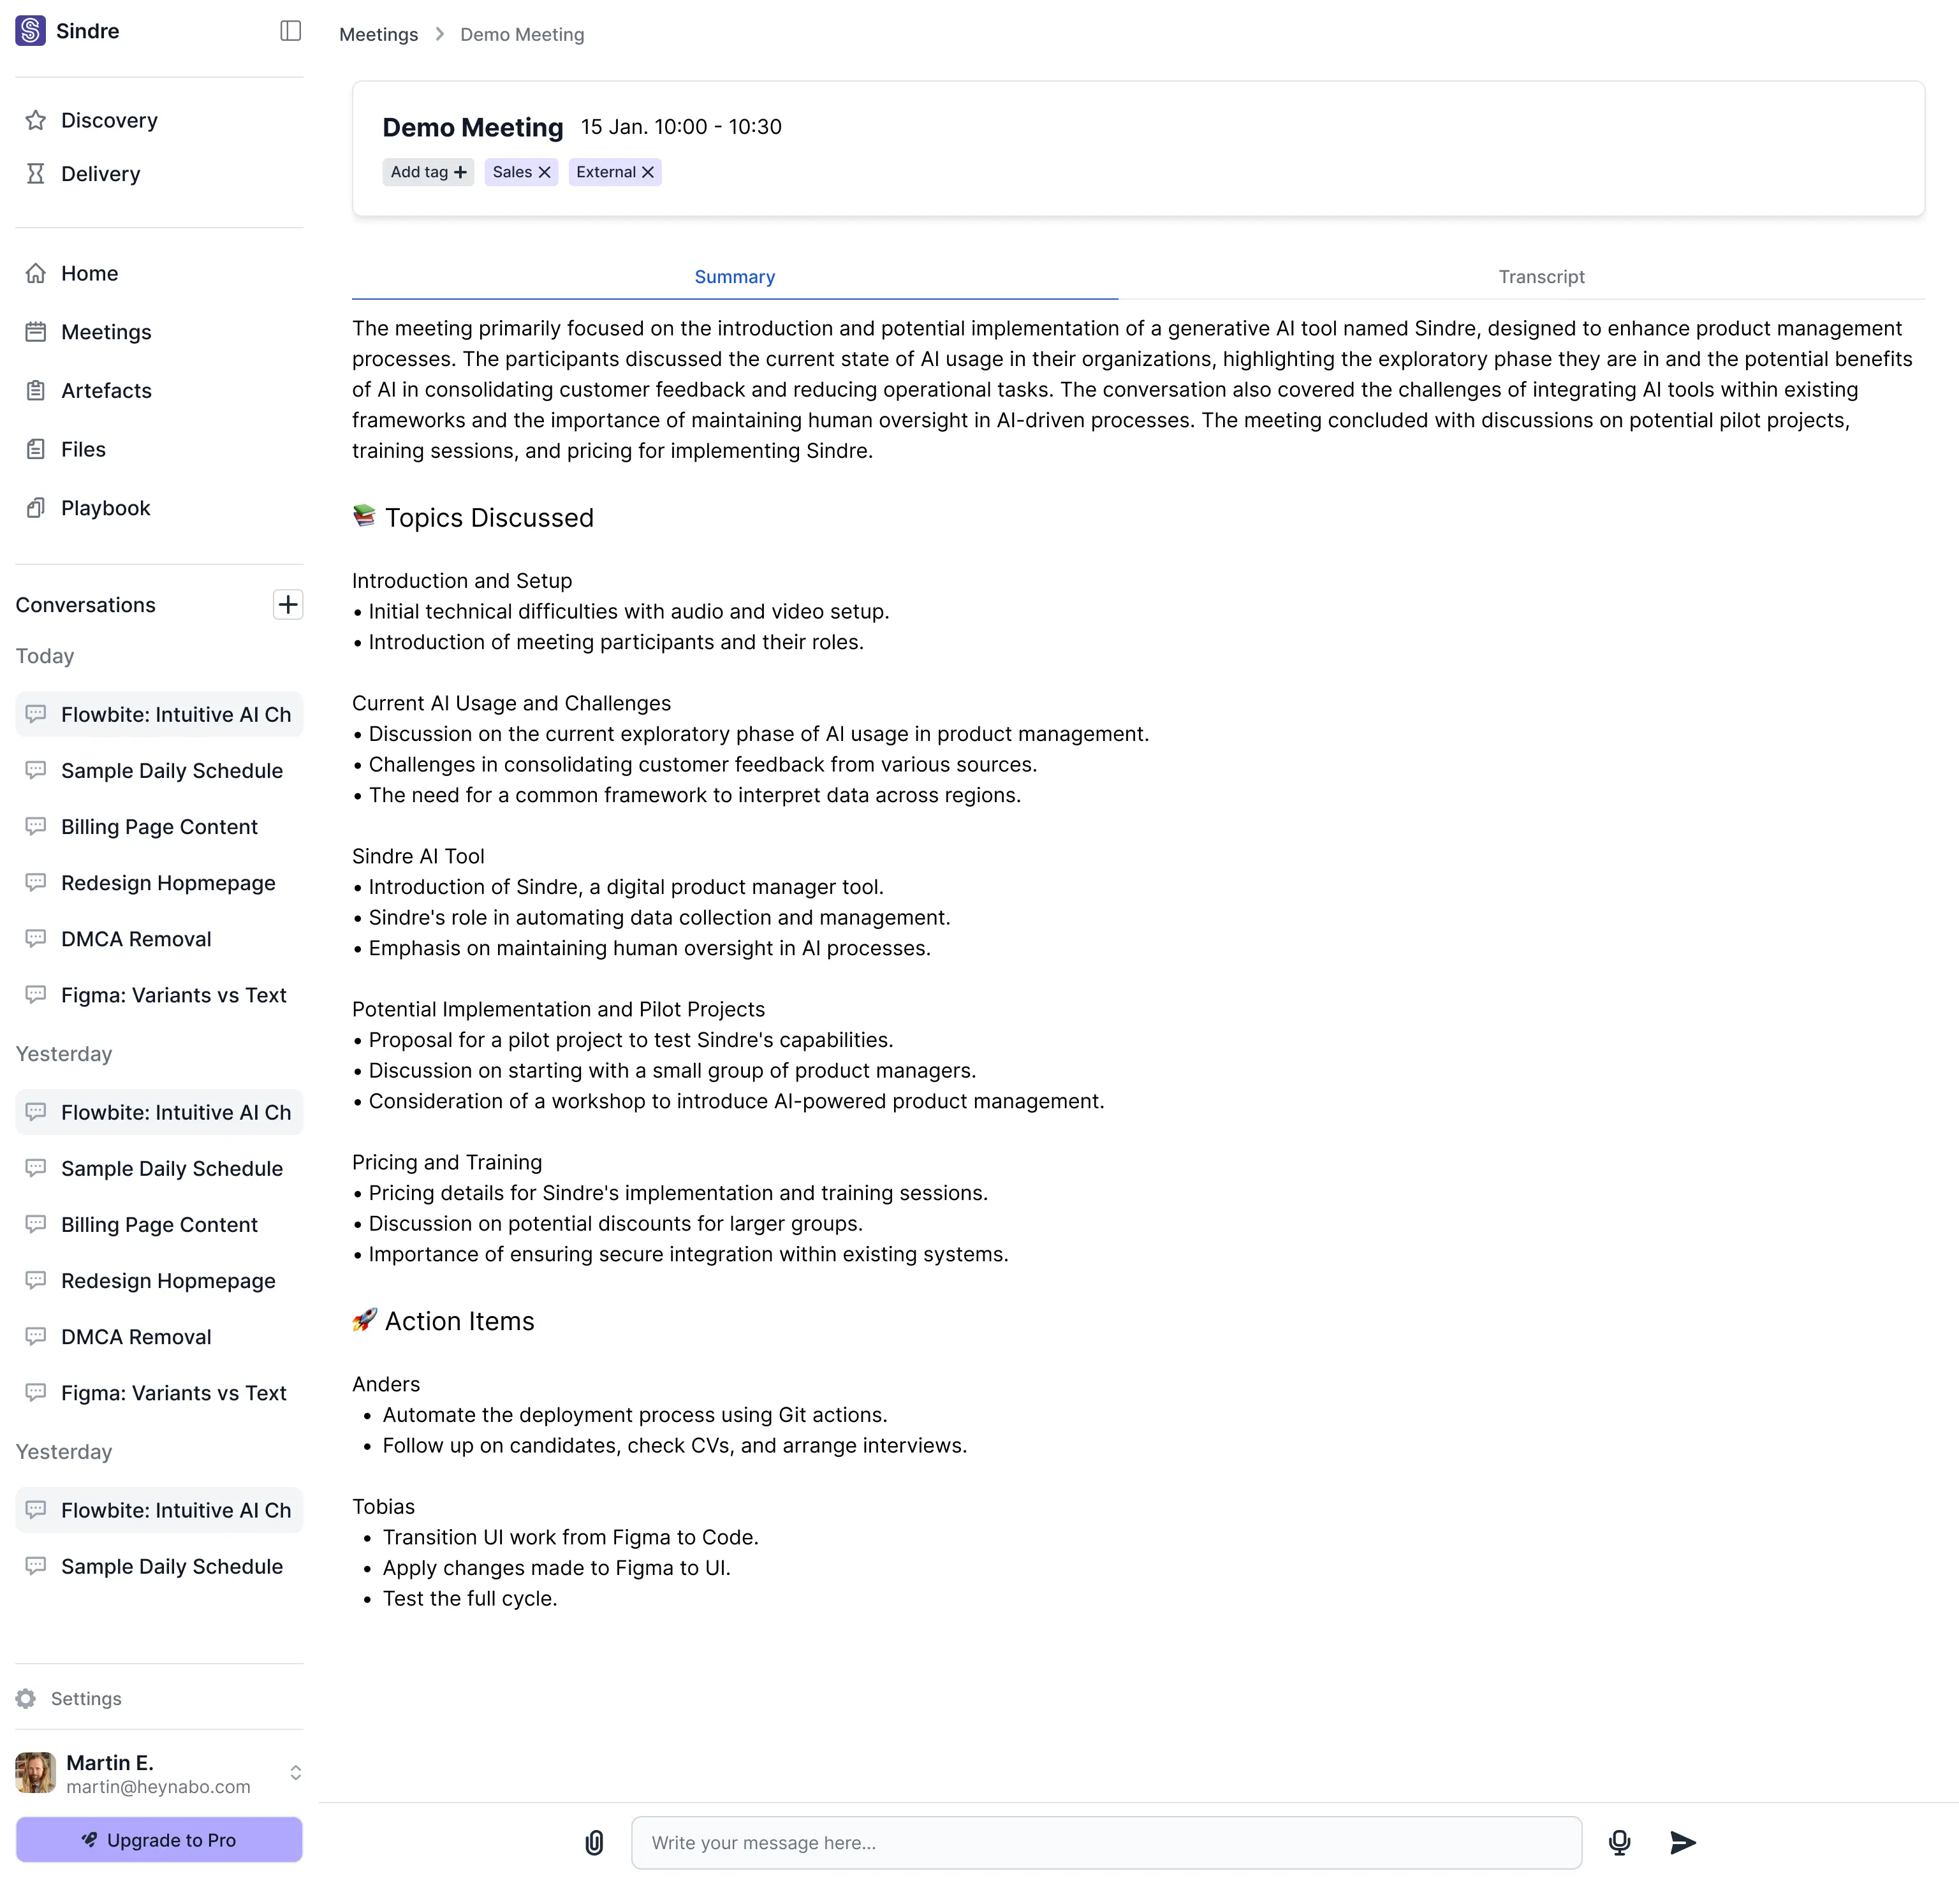Open Today's DMCA Removal conversation
Viewport: 1959px width, 1904px height.
159,938
